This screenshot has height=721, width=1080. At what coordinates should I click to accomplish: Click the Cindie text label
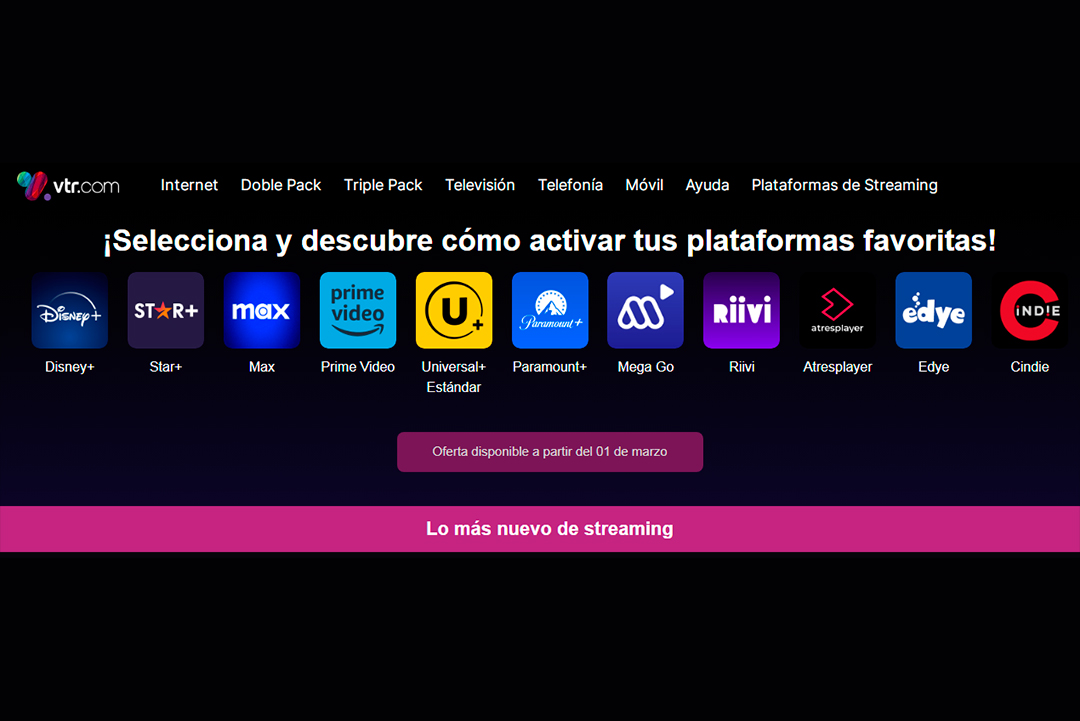(1029, 367)
